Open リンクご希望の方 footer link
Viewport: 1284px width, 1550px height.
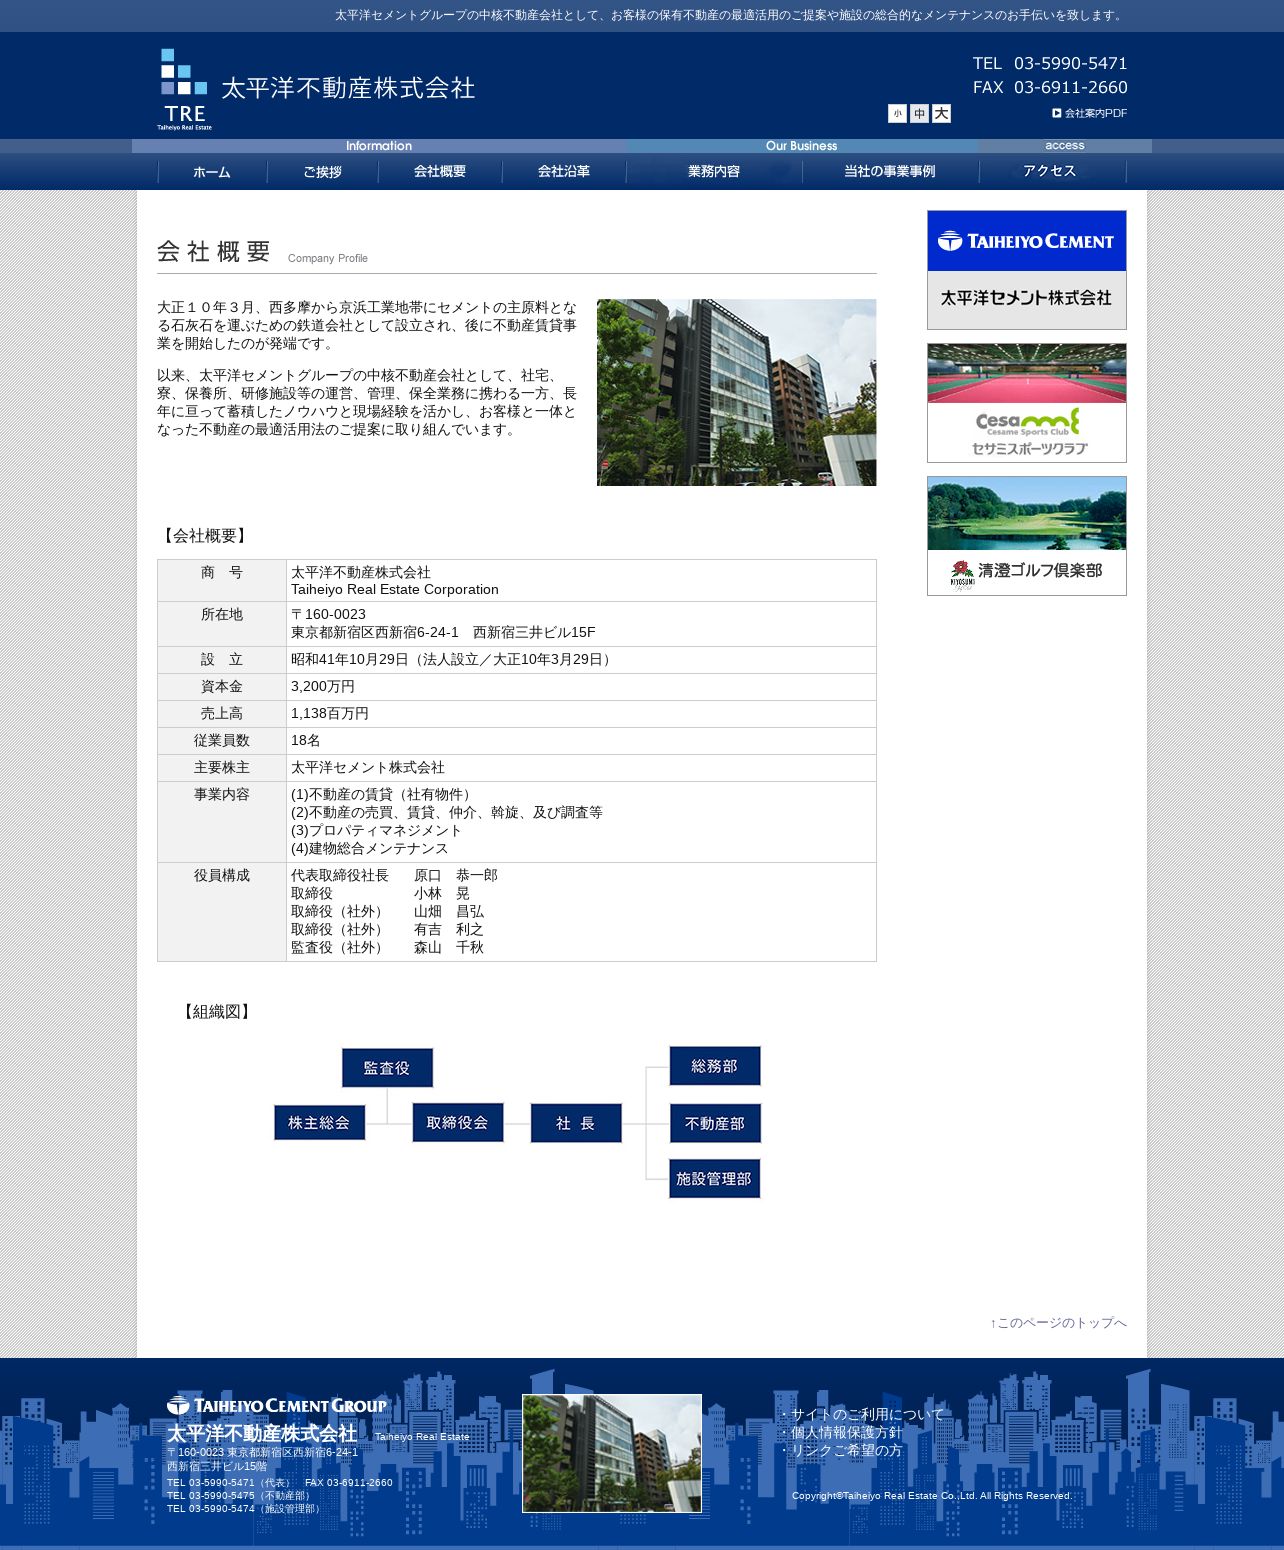846,1450
